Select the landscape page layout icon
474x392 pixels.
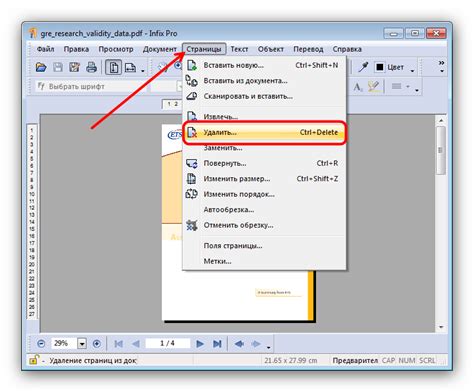click(130, 68)
